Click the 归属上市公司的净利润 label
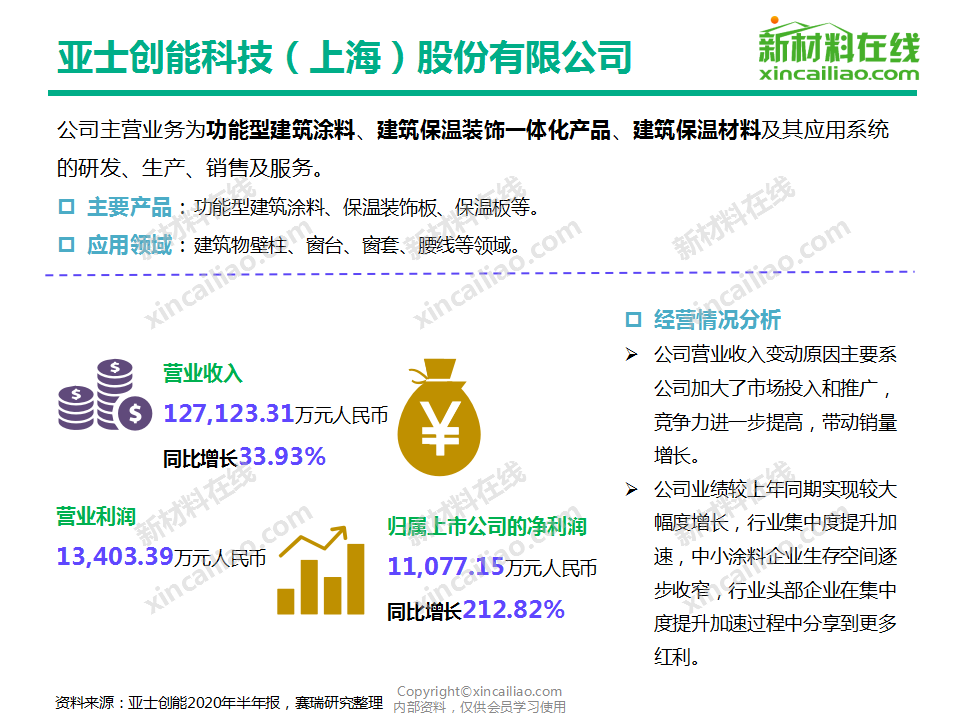Image resolution: width=960 pixels, height=720 pixels. pyautogui.click(x=487, y=526)
